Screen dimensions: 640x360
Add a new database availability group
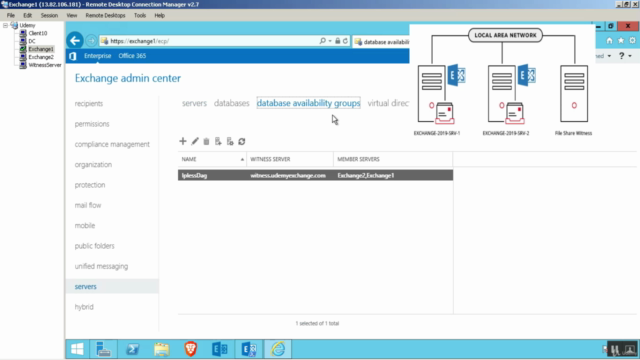pyautogui.click(x=182, y=141)
